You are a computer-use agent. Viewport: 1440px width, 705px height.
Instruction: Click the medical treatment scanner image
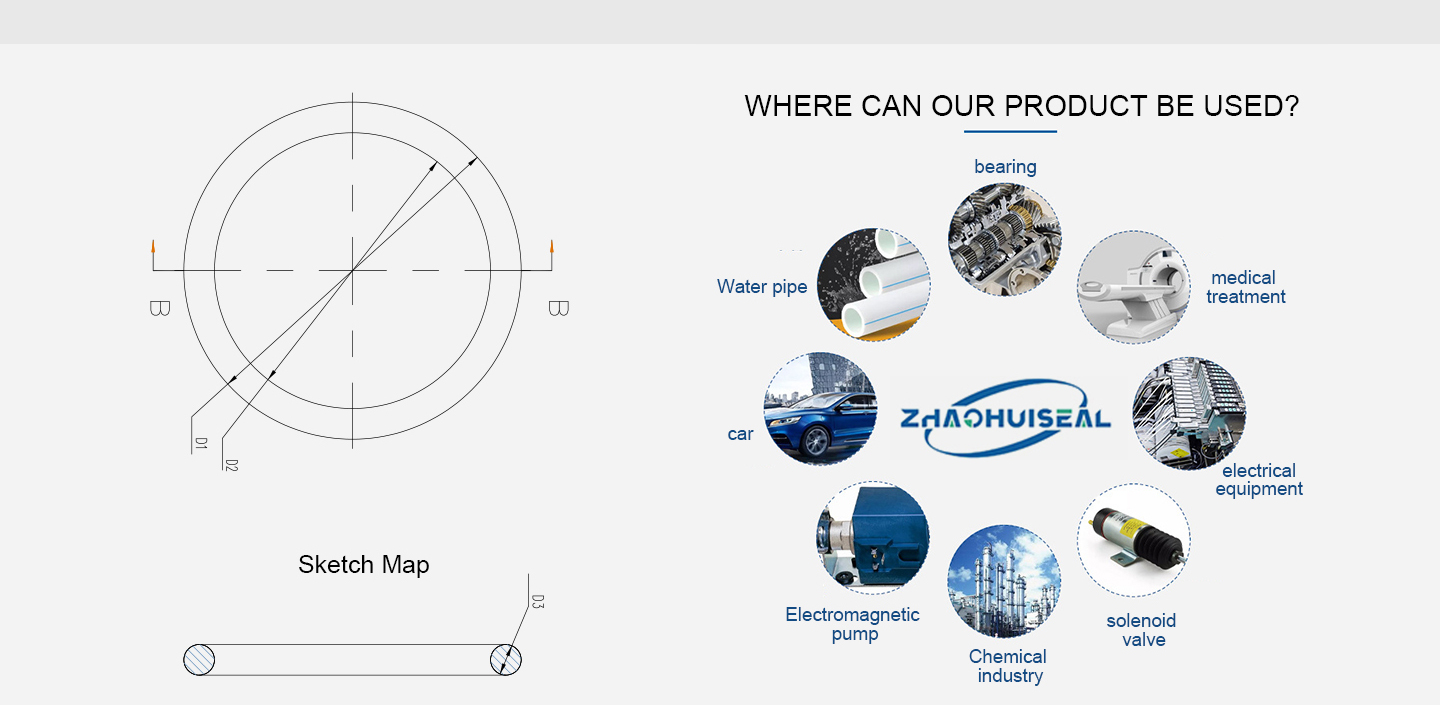click(x=1134, y=288)
